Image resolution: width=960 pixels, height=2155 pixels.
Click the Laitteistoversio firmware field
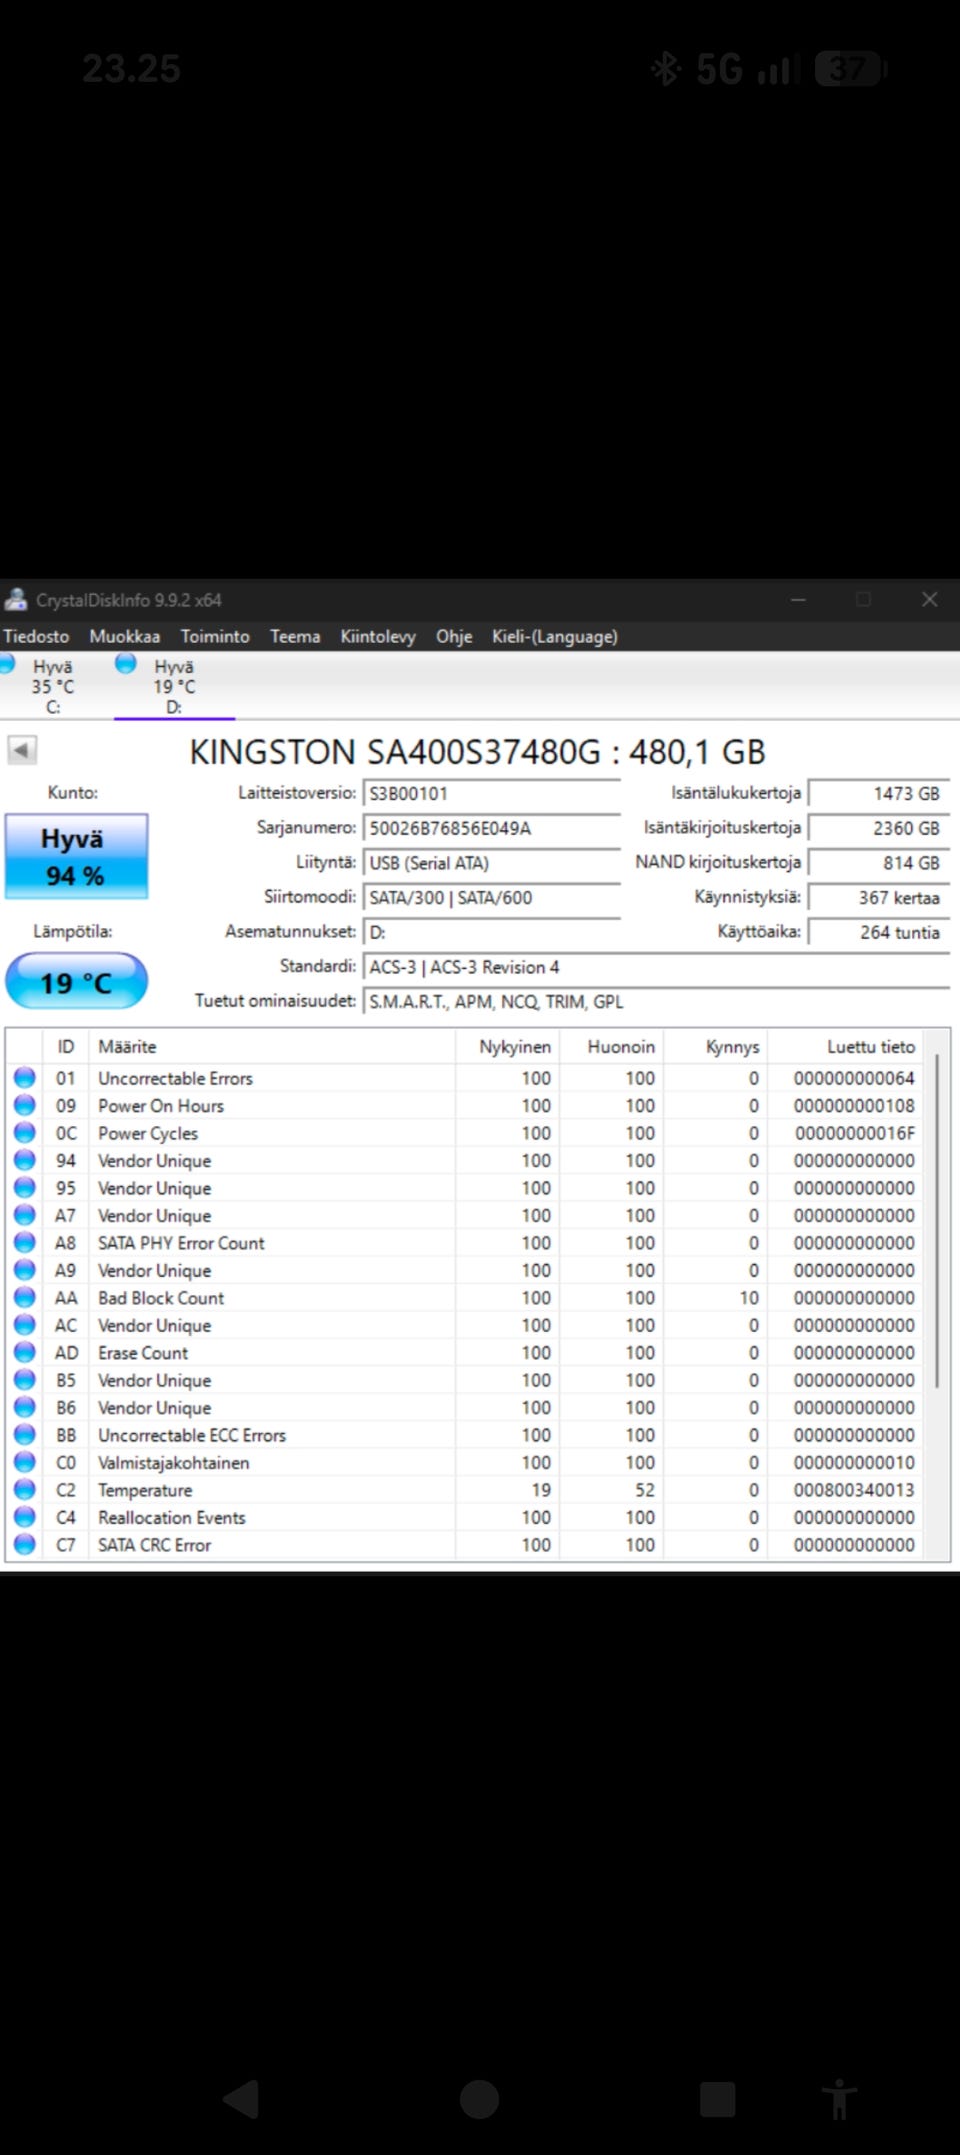point(491,794)
